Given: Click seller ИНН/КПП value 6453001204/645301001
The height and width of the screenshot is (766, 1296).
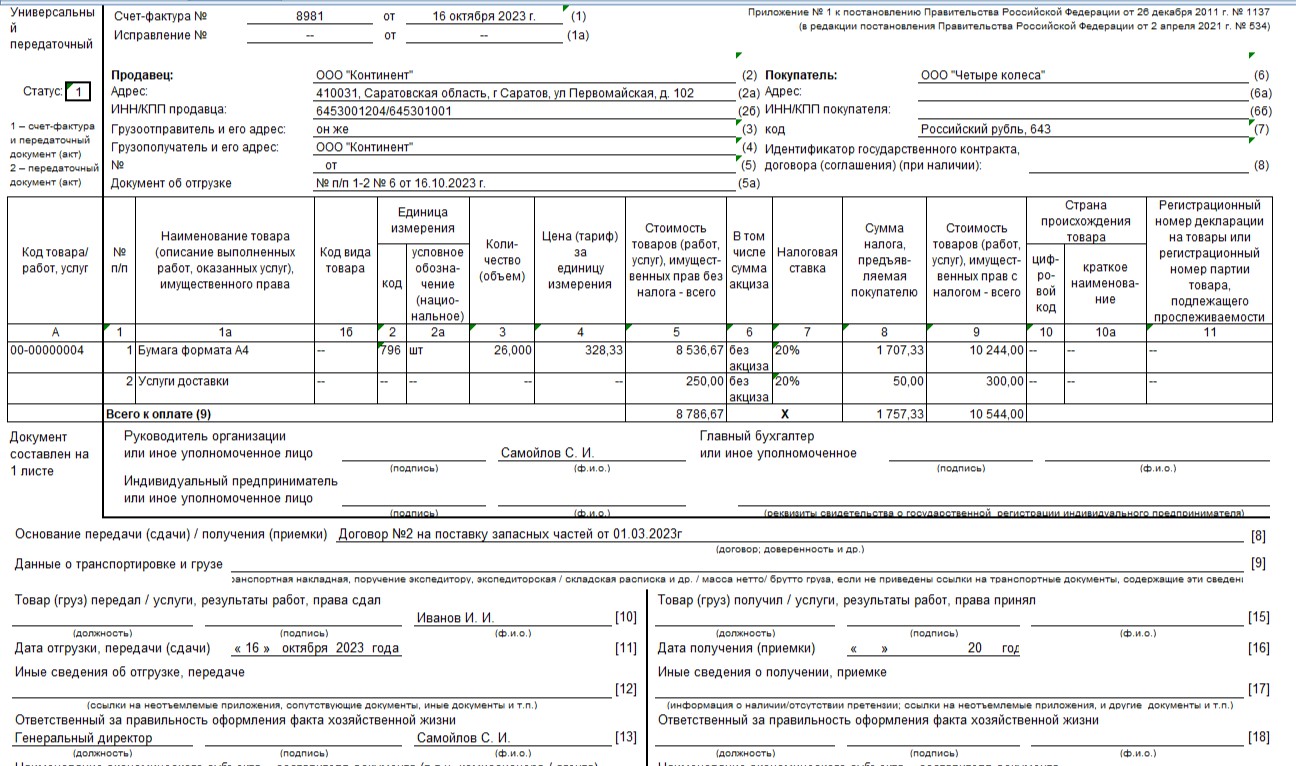Looking at the screenshot, I should point(524,111).
